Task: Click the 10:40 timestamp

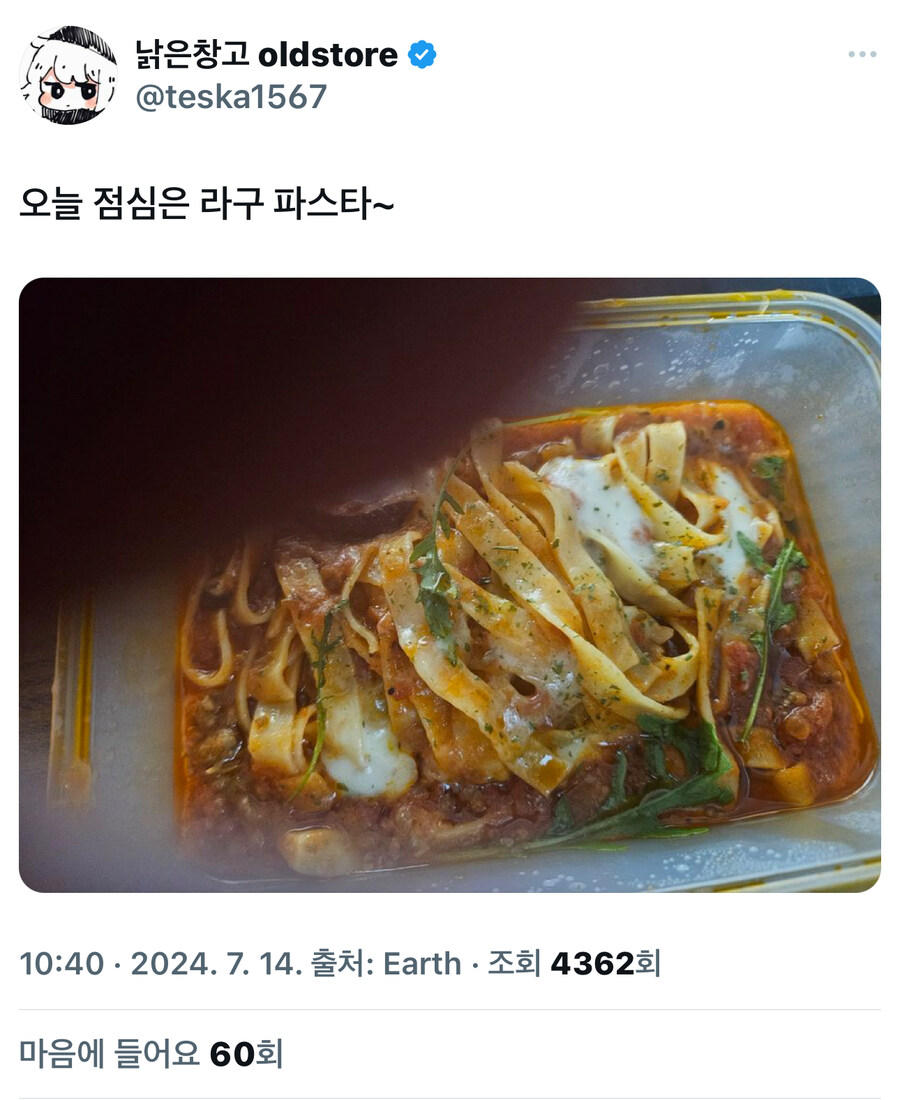Action: 62,964
